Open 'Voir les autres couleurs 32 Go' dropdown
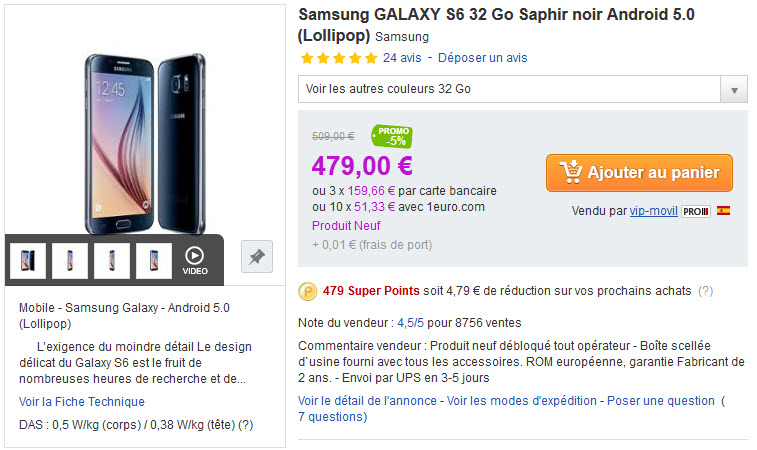 pos(522,89)
